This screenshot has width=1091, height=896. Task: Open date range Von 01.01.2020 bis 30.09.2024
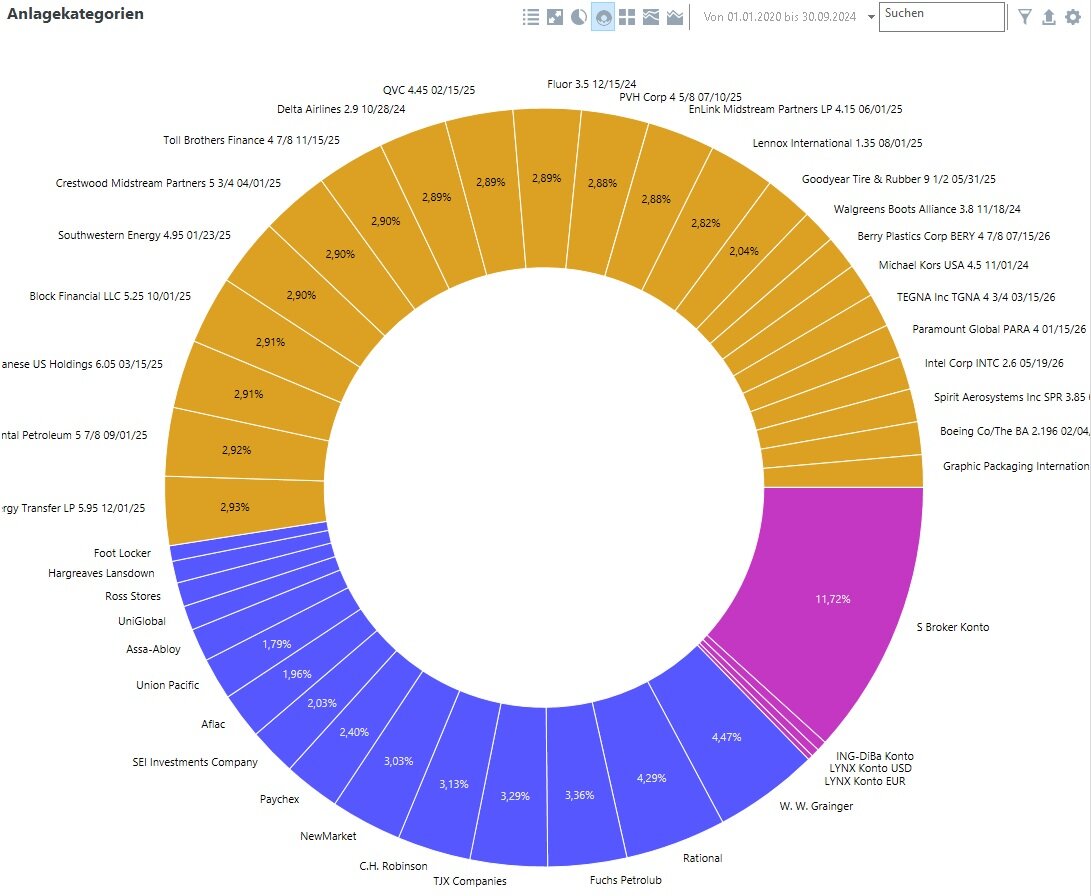point(780,17)
